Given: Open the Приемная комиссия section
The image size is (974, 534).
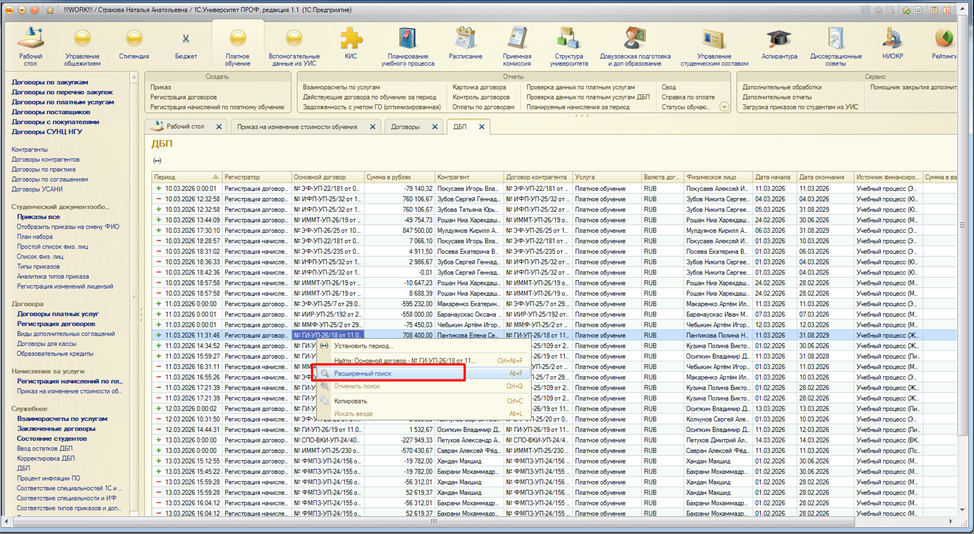Looking at the screenshot, I should pos(517,43).
